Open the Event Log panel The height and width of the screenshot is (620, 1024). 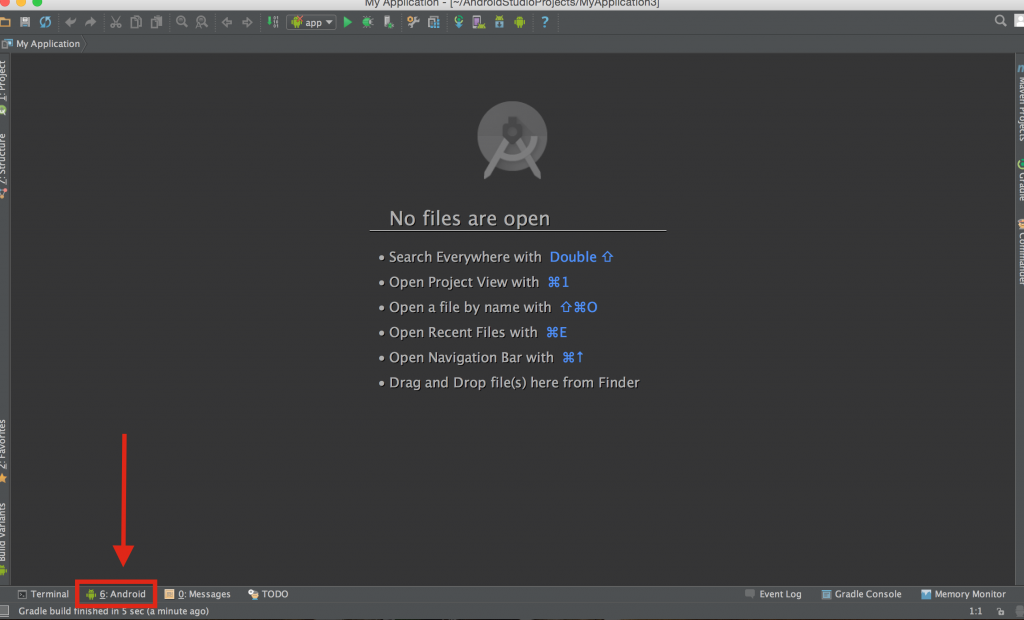pos(773,594)
